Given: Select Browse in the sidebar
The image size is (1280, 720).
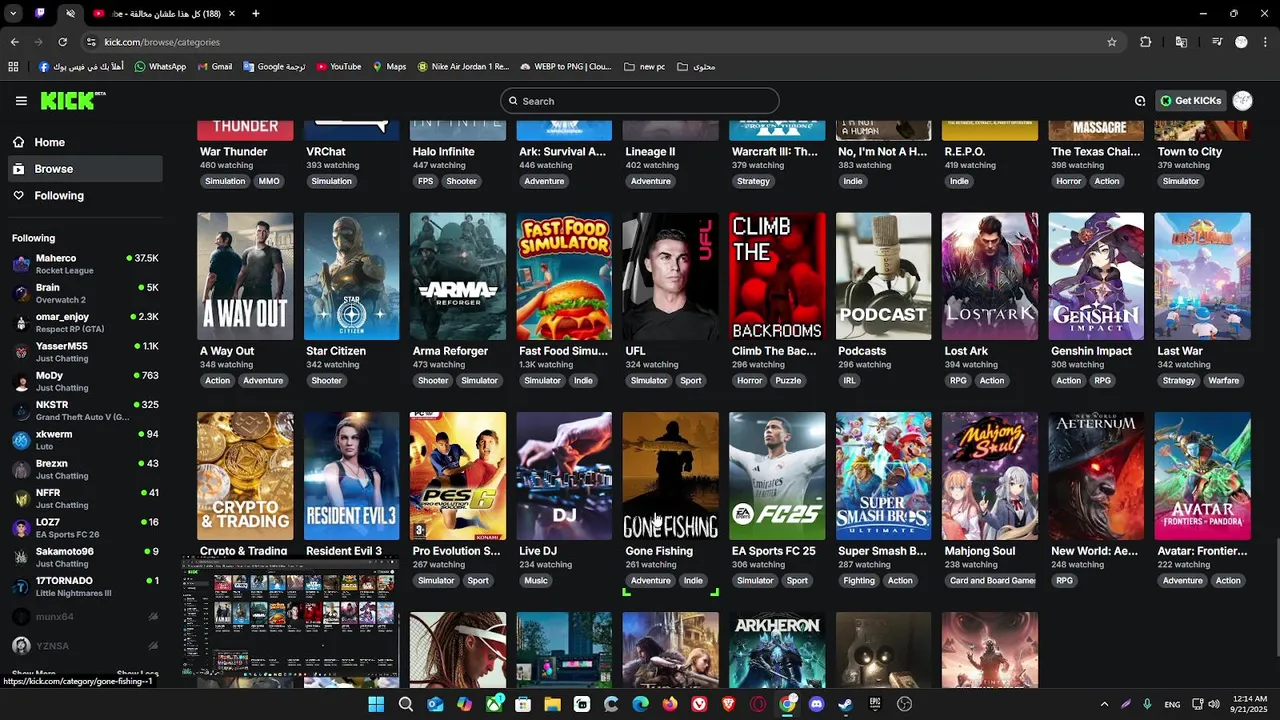Looking at the screenshot, I should (84, 169).
